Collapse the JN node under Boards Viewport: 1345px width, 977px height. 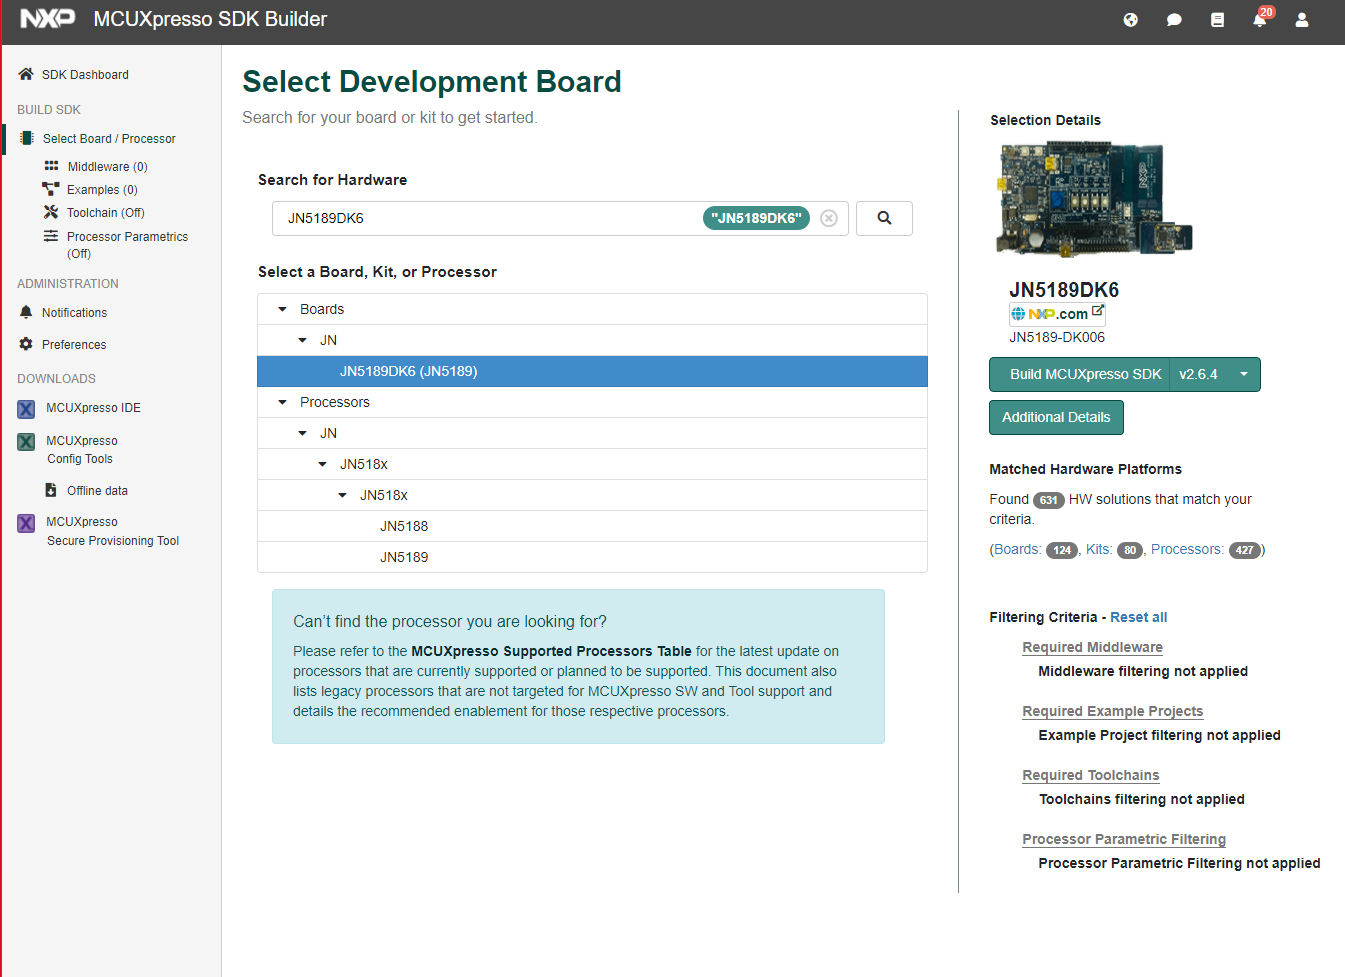(x=302, y=340)
